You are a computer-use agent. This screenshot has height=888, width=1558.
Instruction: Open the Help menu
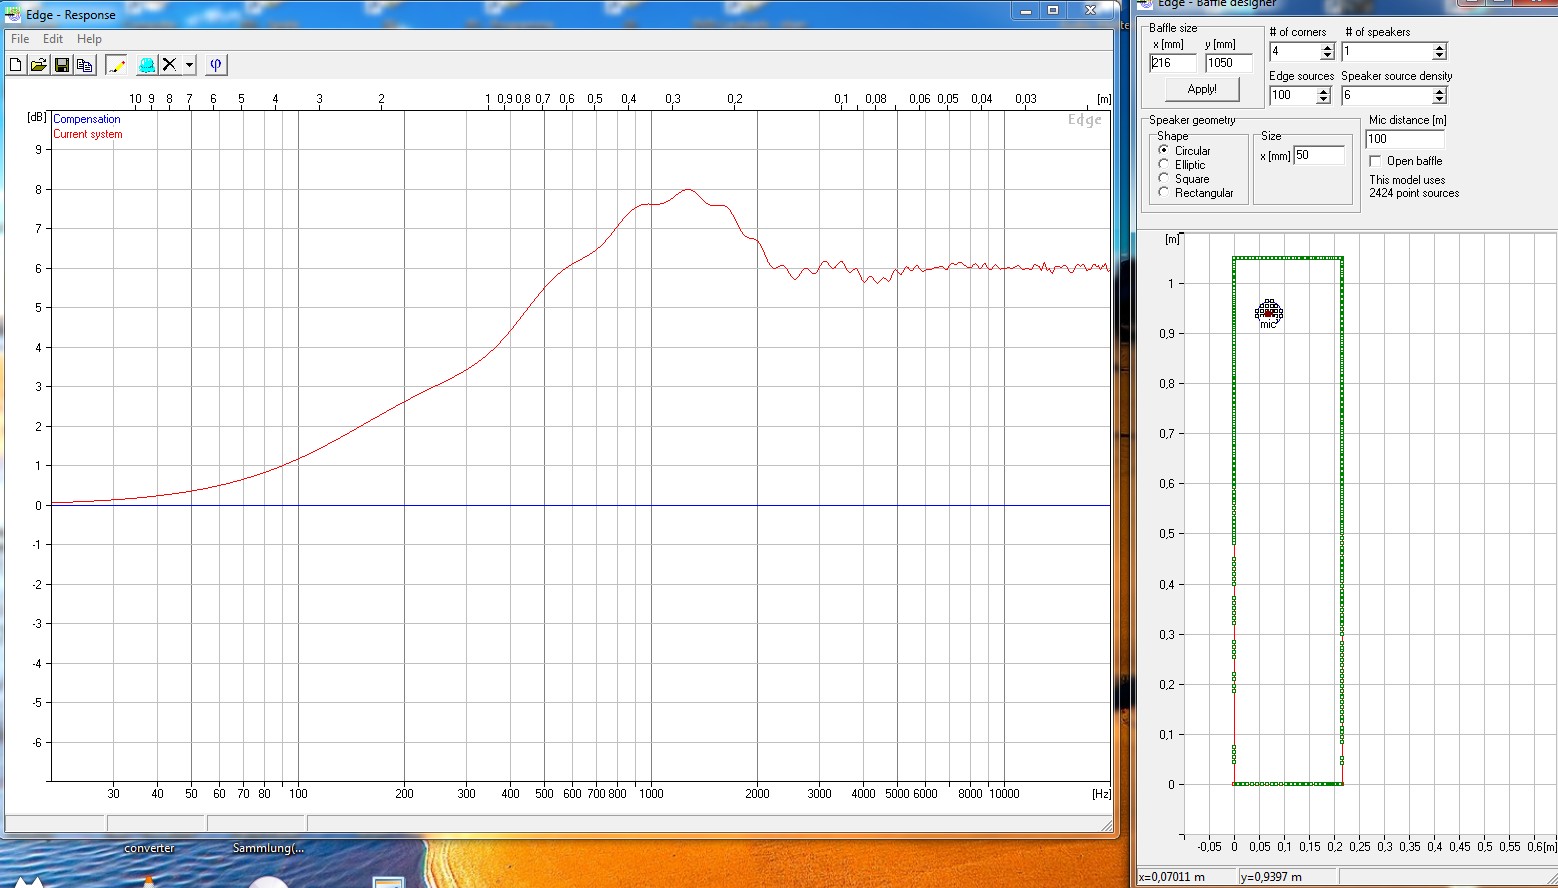click(x=89, y=39)
